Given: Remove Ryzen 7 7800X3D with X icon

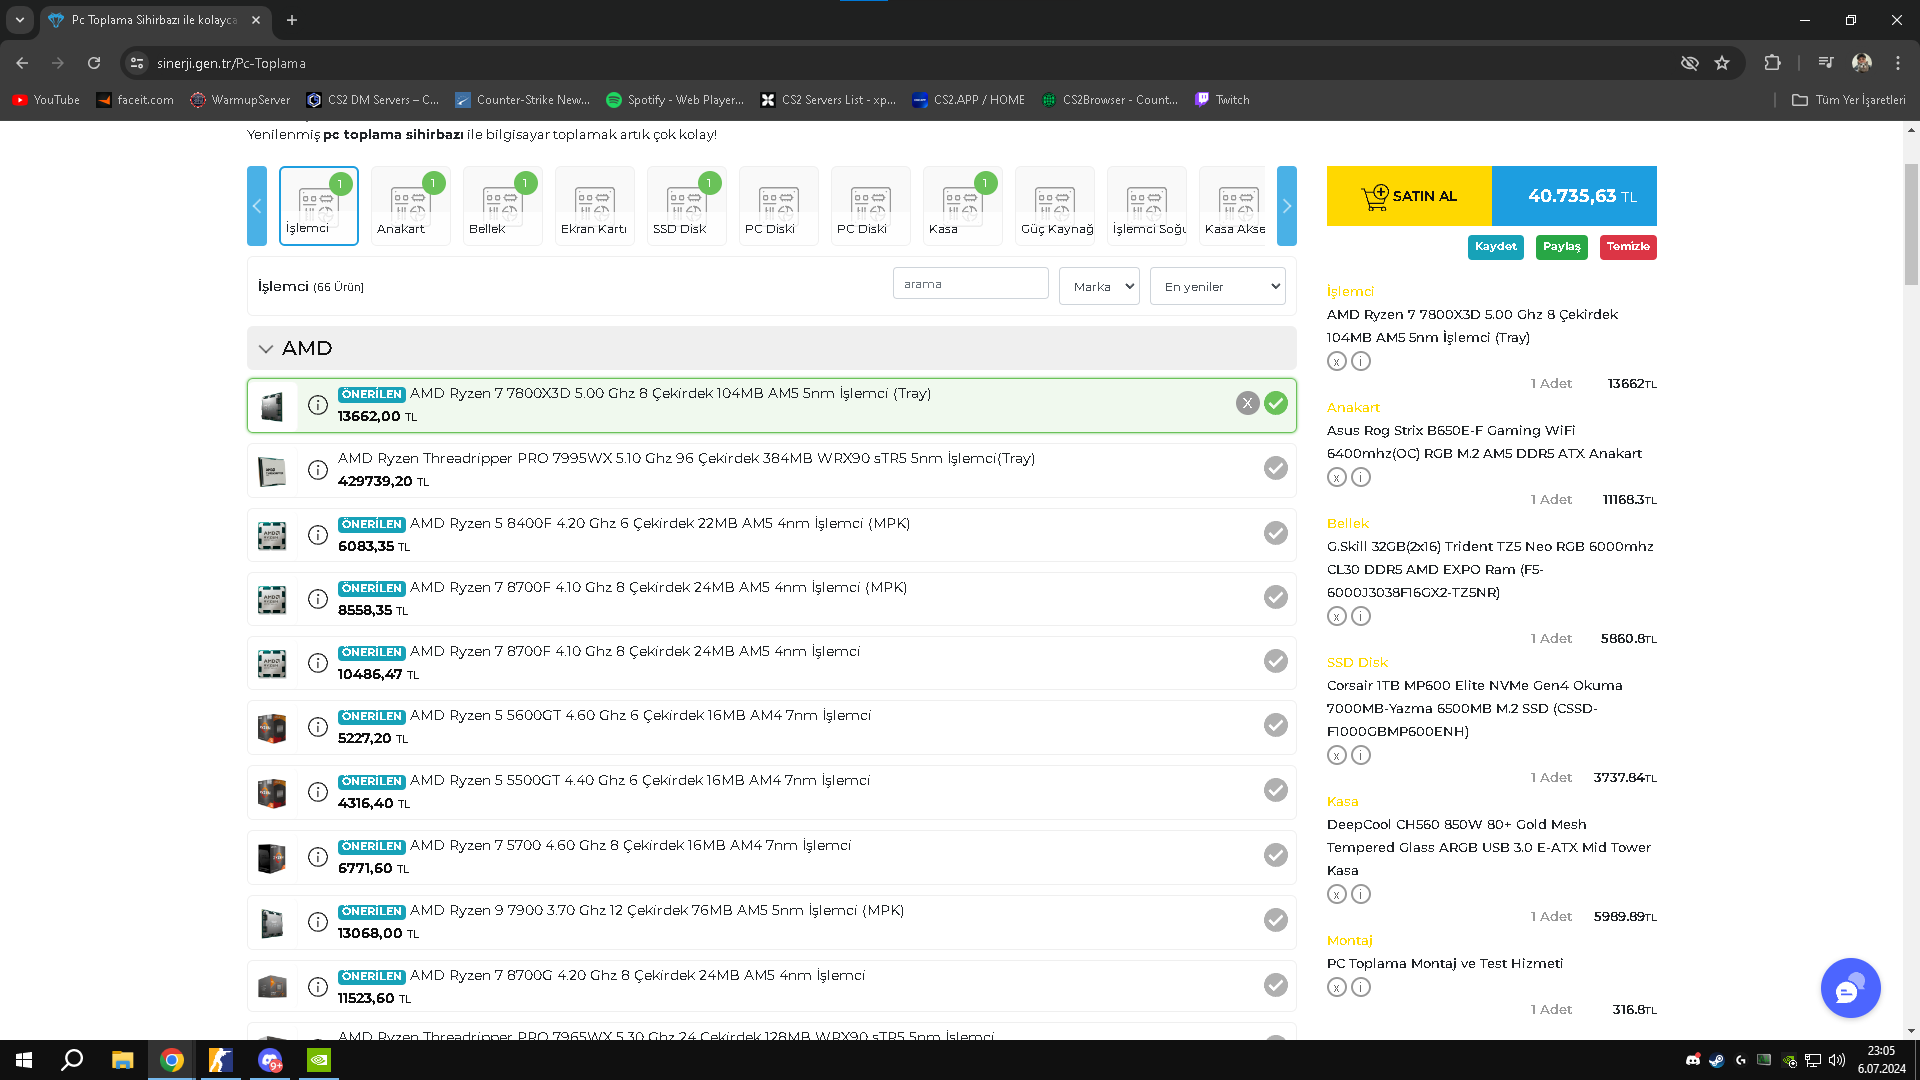Looking at the screenshot, I should (x=1247, y=403).
